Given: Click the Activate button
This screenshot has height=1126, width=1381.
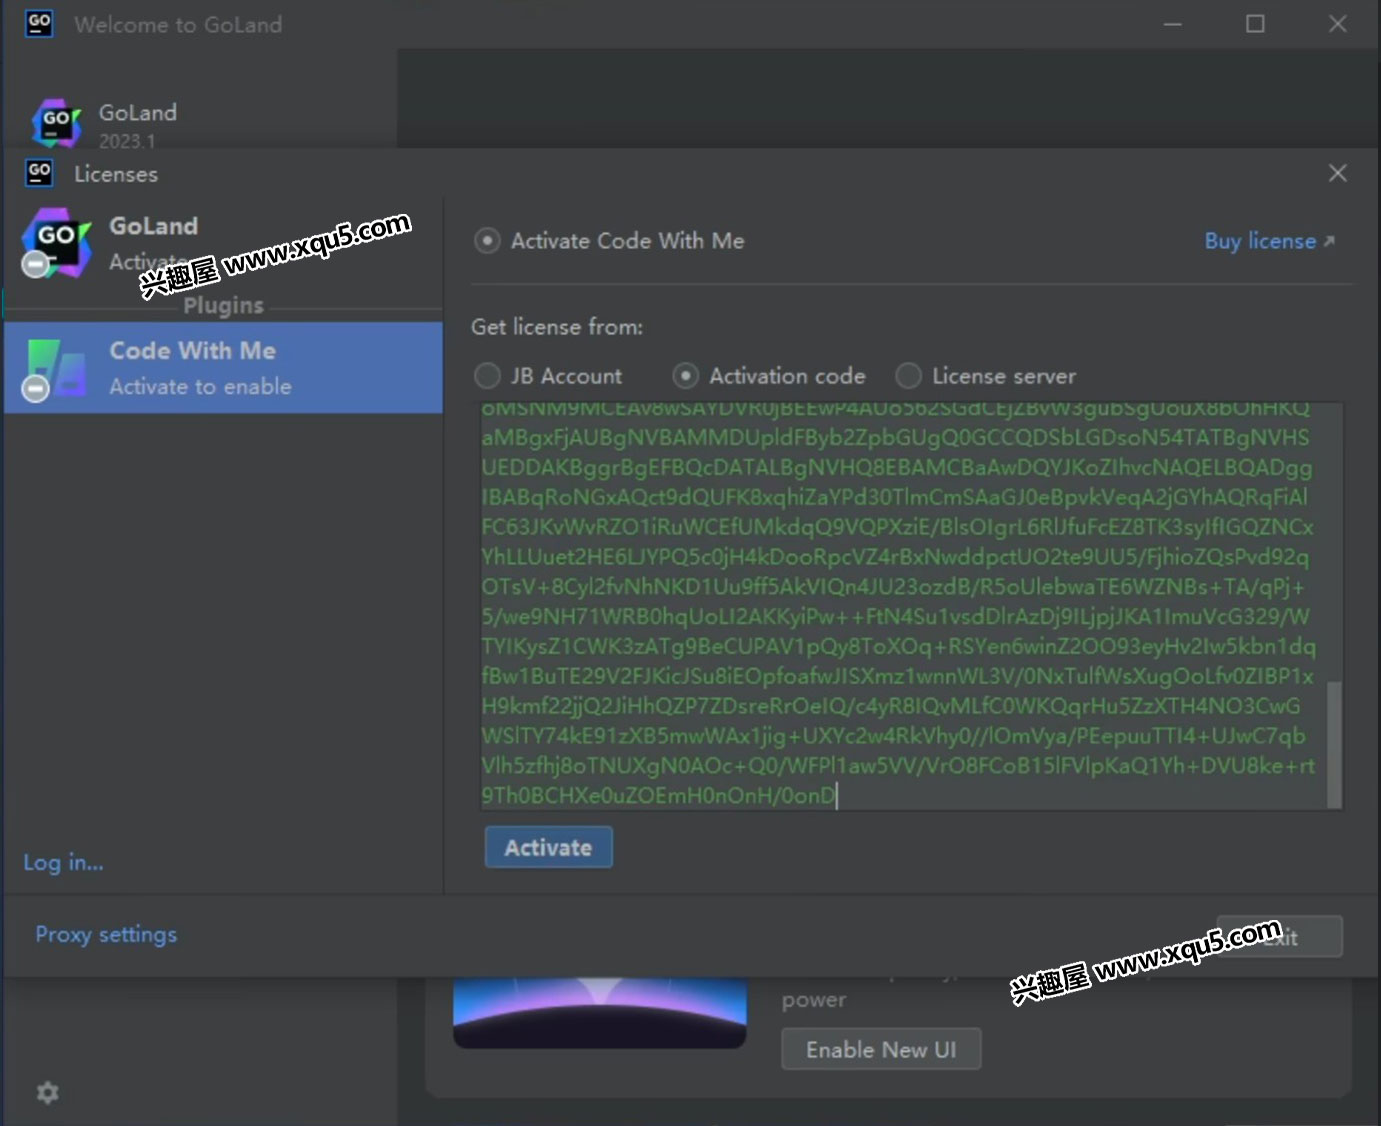Looking at the screenshot, I should (548, 847).
